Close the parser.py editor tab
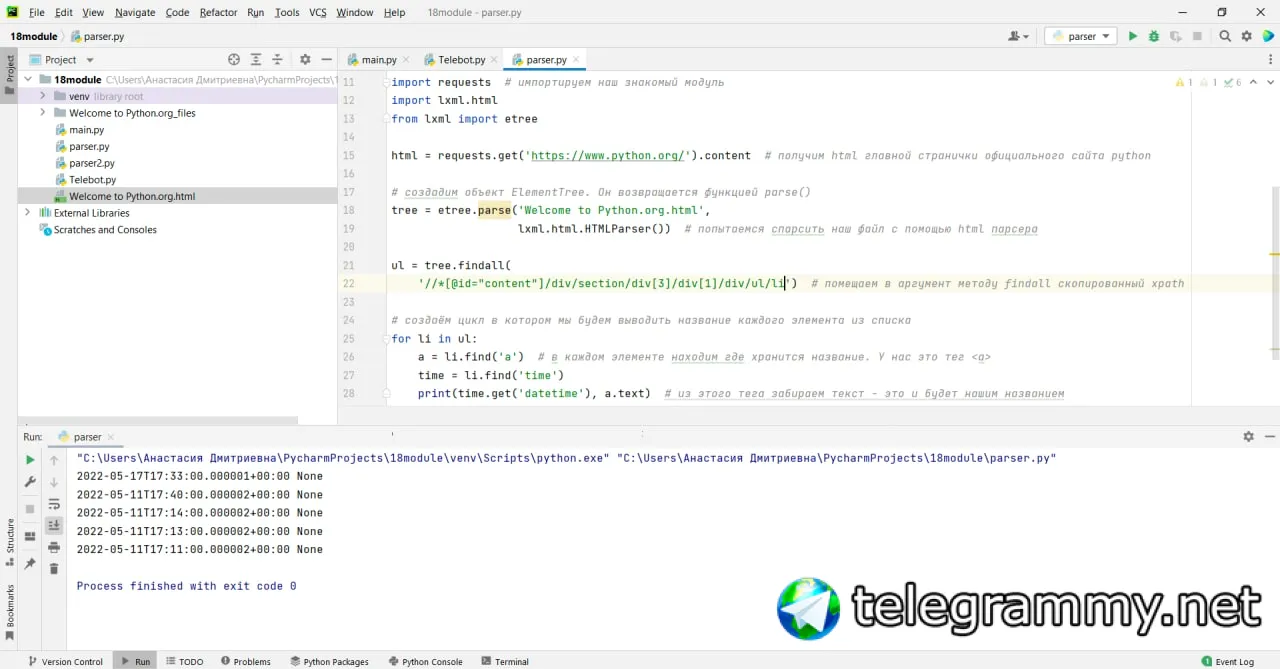Viewport: 1280px width, 669px height. (578, 60)
